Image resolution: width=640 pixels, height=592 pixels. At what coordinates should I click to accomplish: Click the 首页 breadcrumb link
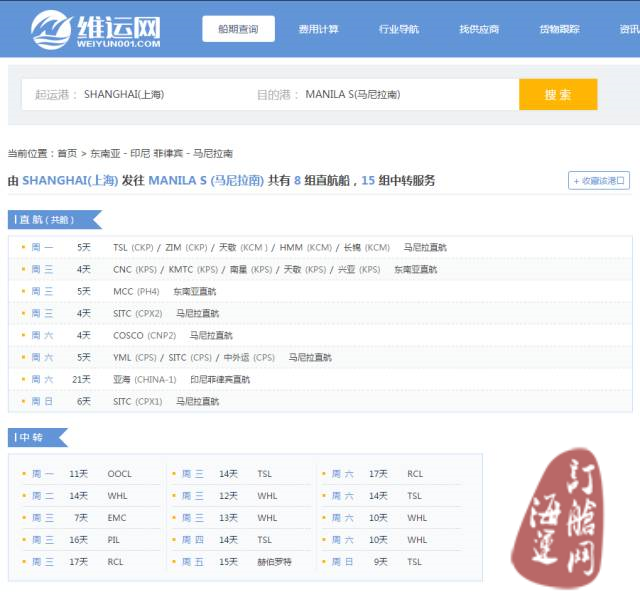pos(67,154)
